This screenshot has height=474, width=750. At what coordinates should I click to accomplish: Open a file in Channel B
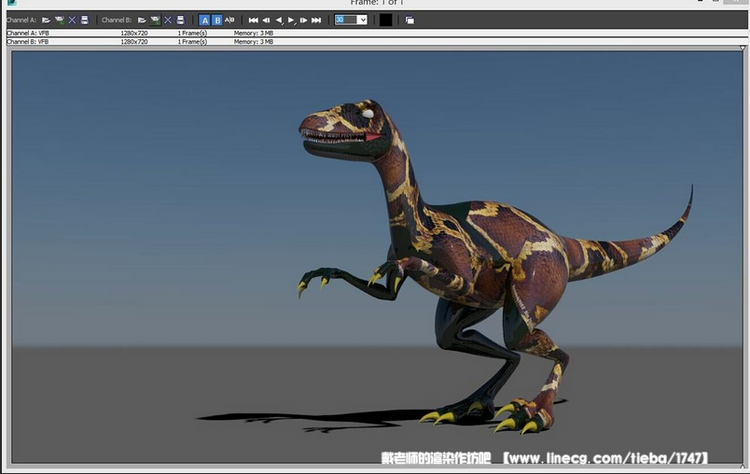[x=142, y=20]
